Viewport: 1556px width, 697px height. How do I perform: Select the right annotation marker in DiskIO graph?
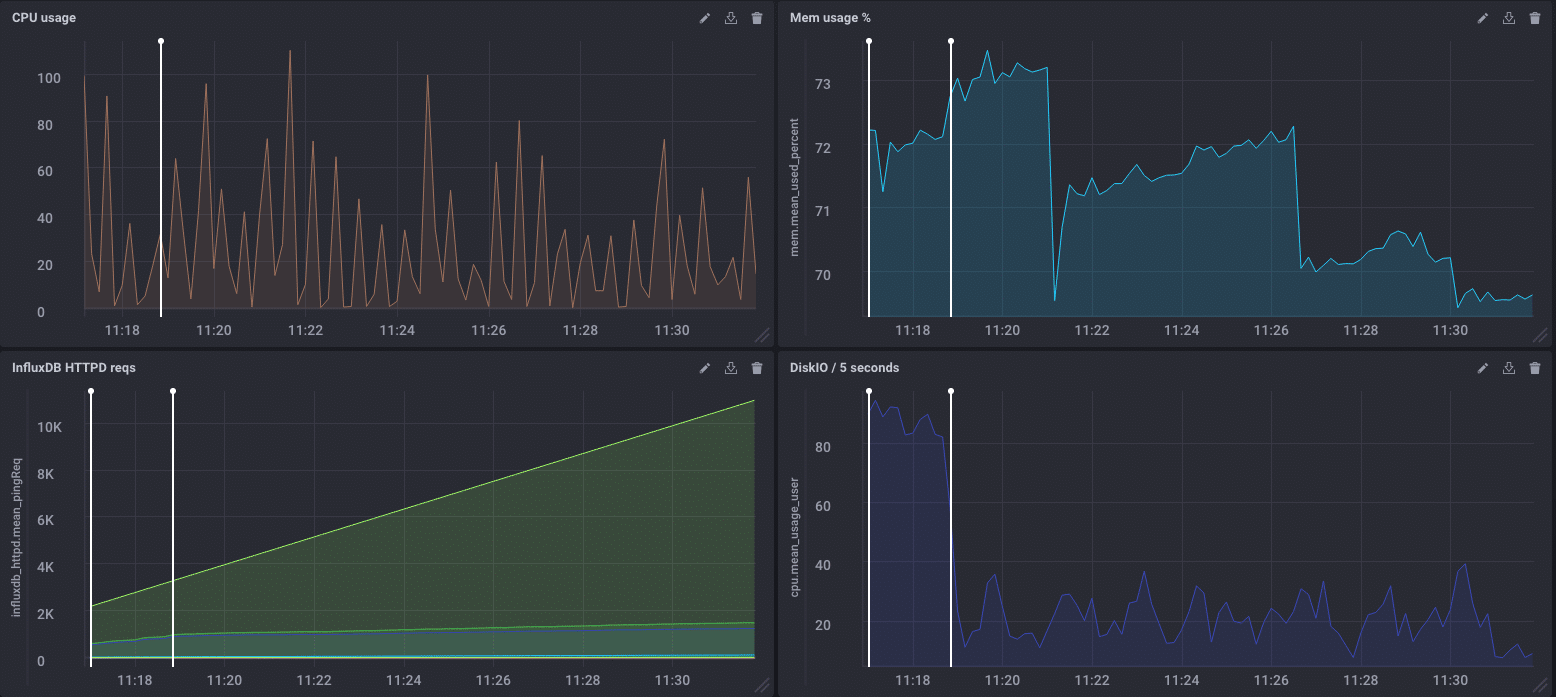point(951,392)
